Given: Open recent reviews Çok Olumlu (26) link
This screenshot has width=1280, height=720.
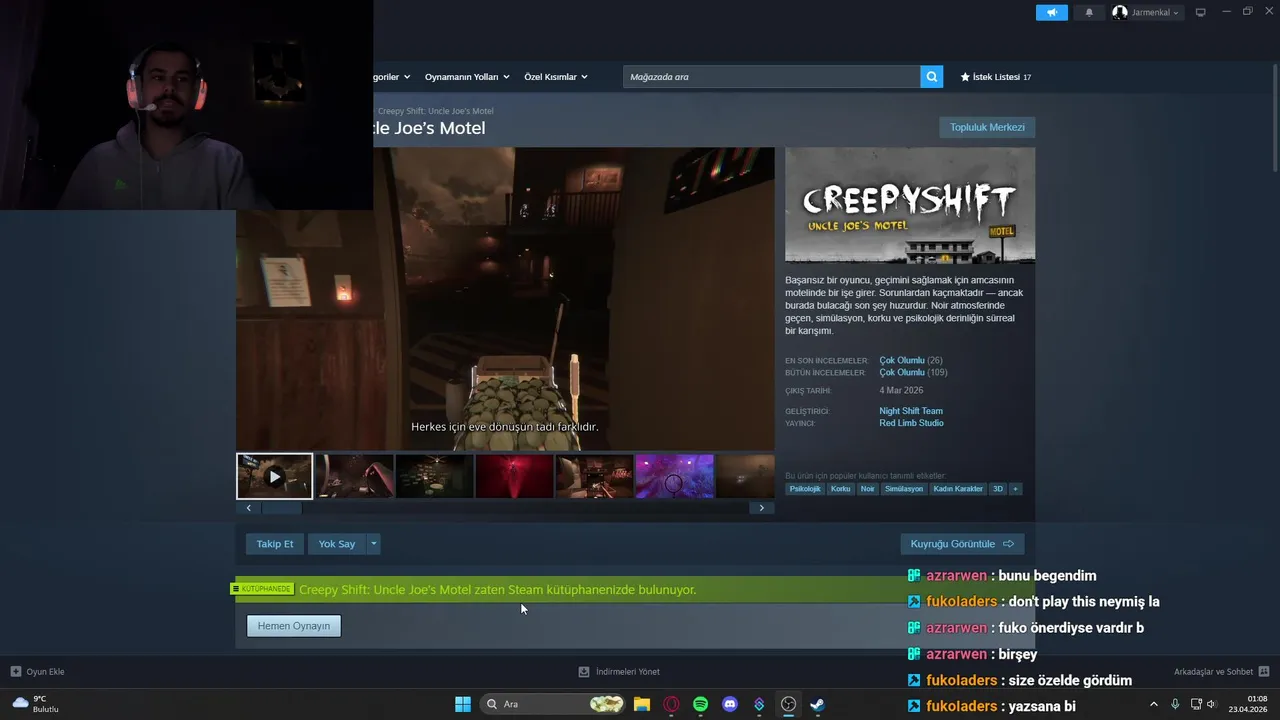Looking at the screenshot, I should click(911, 360).
